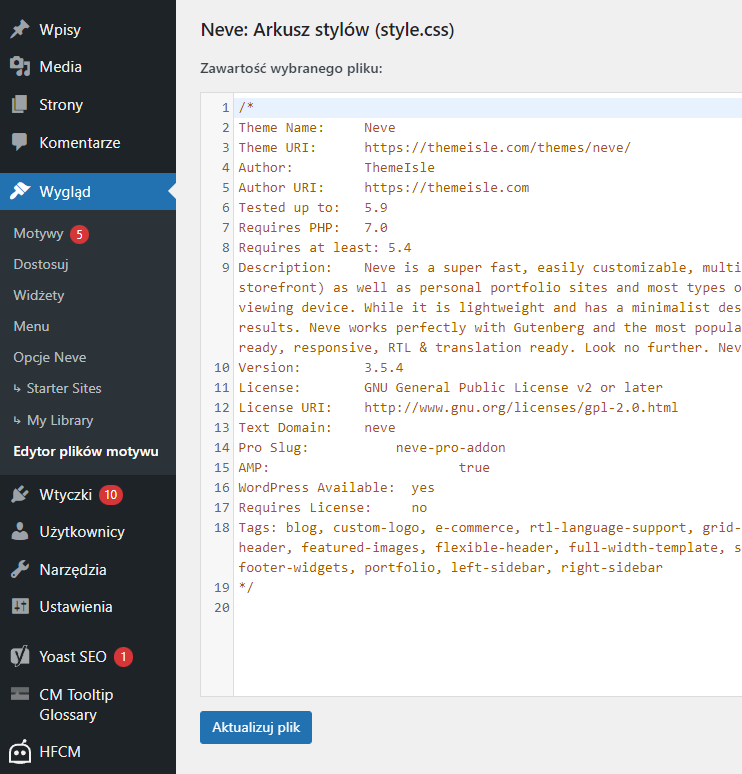Click the Yoast SEO notification badge
Image resolution: width=742 pixels, height=774 pixels.
(123, 657)
